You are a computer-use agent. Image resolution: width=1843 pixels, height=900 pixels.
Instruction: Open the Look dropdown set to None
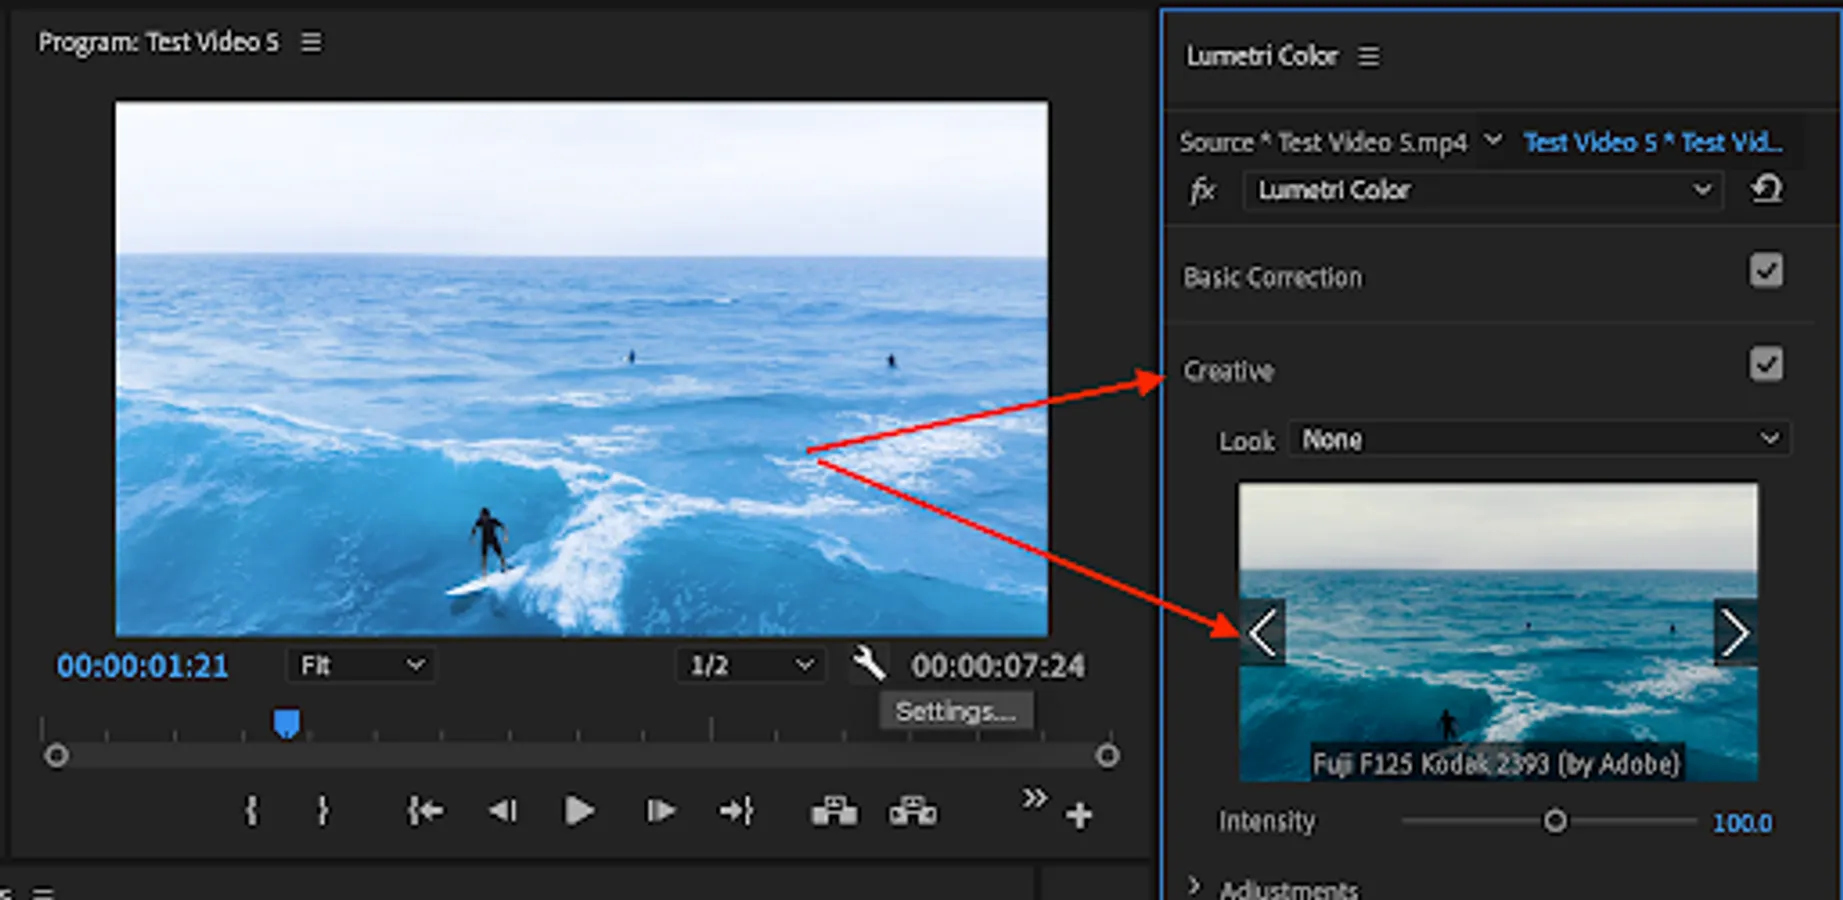click(1540, 439)
